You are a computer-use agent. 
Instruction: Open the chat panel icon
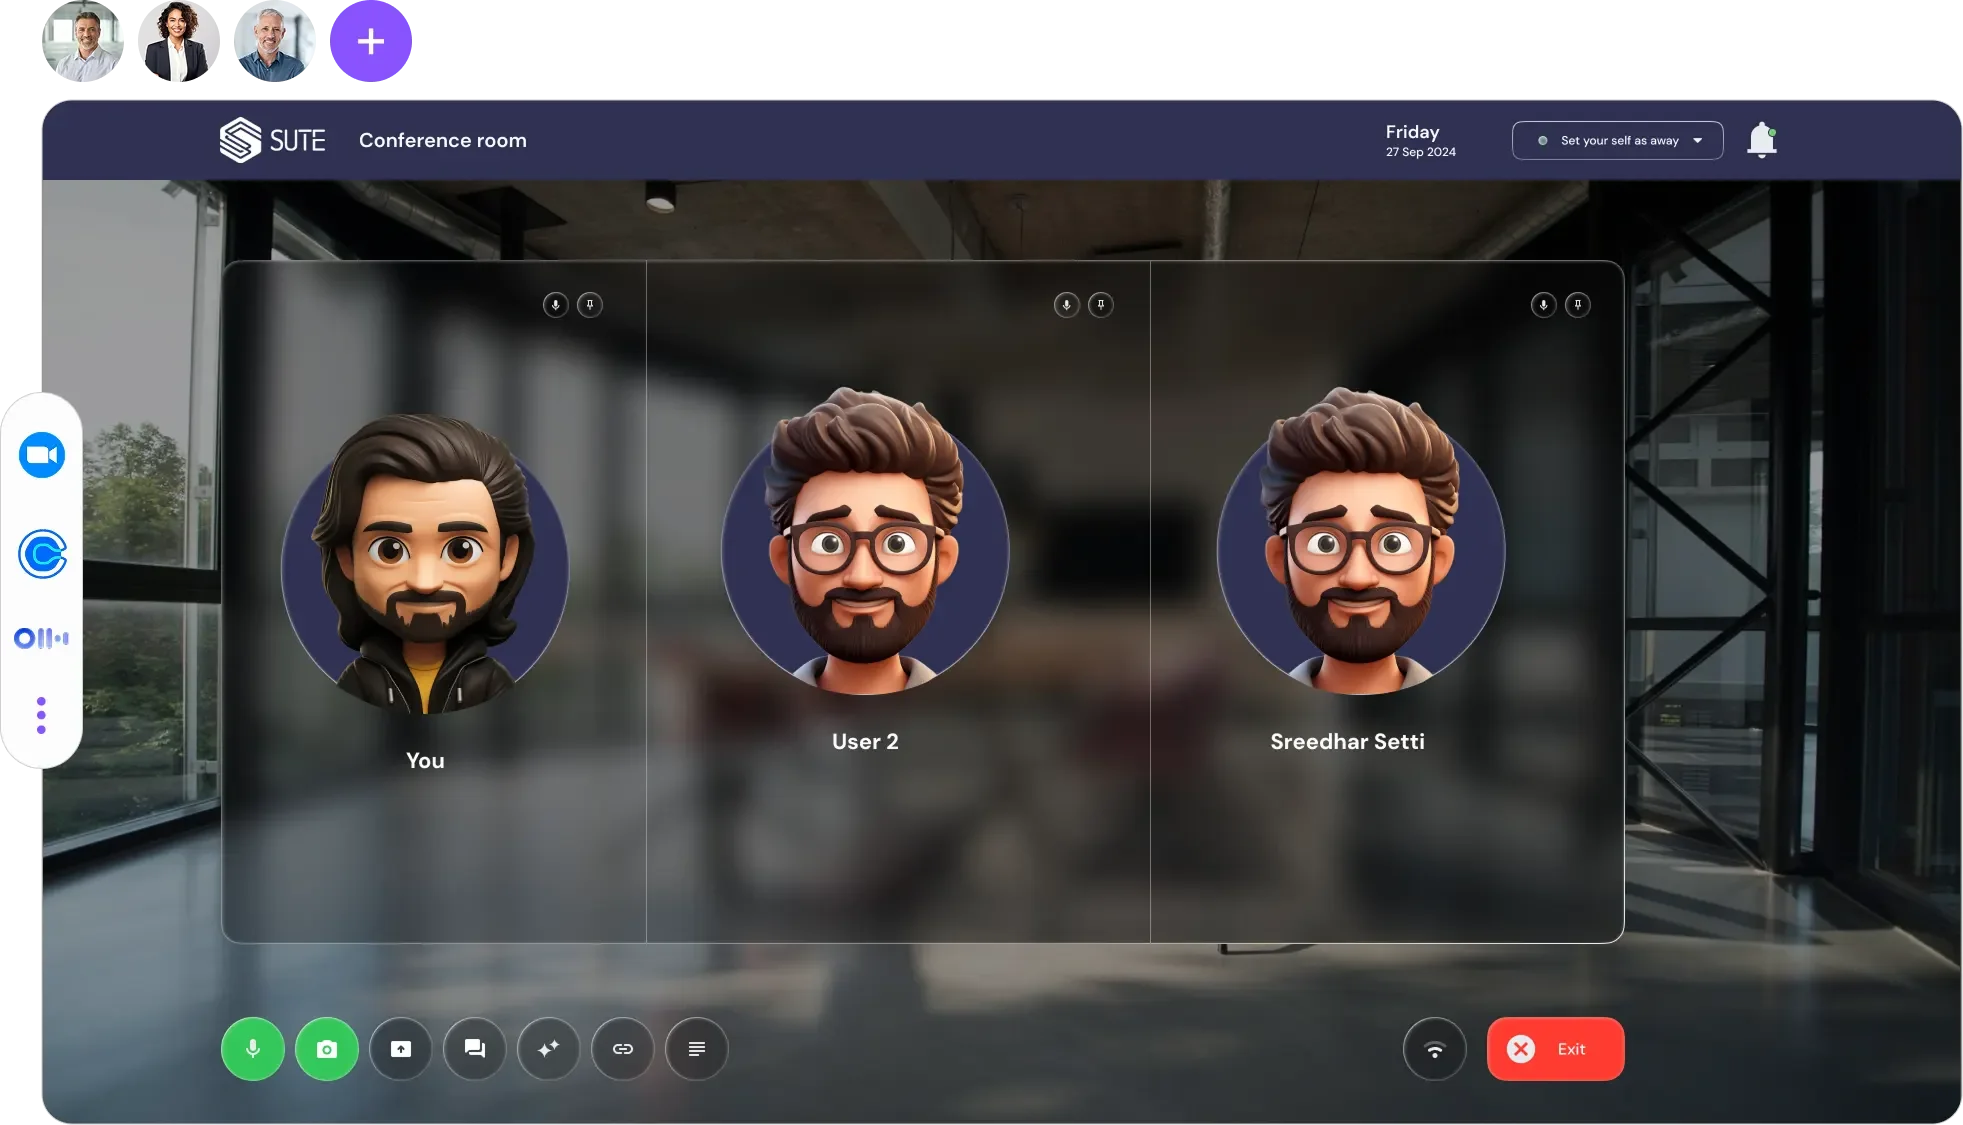click(x=474, y=1048)
